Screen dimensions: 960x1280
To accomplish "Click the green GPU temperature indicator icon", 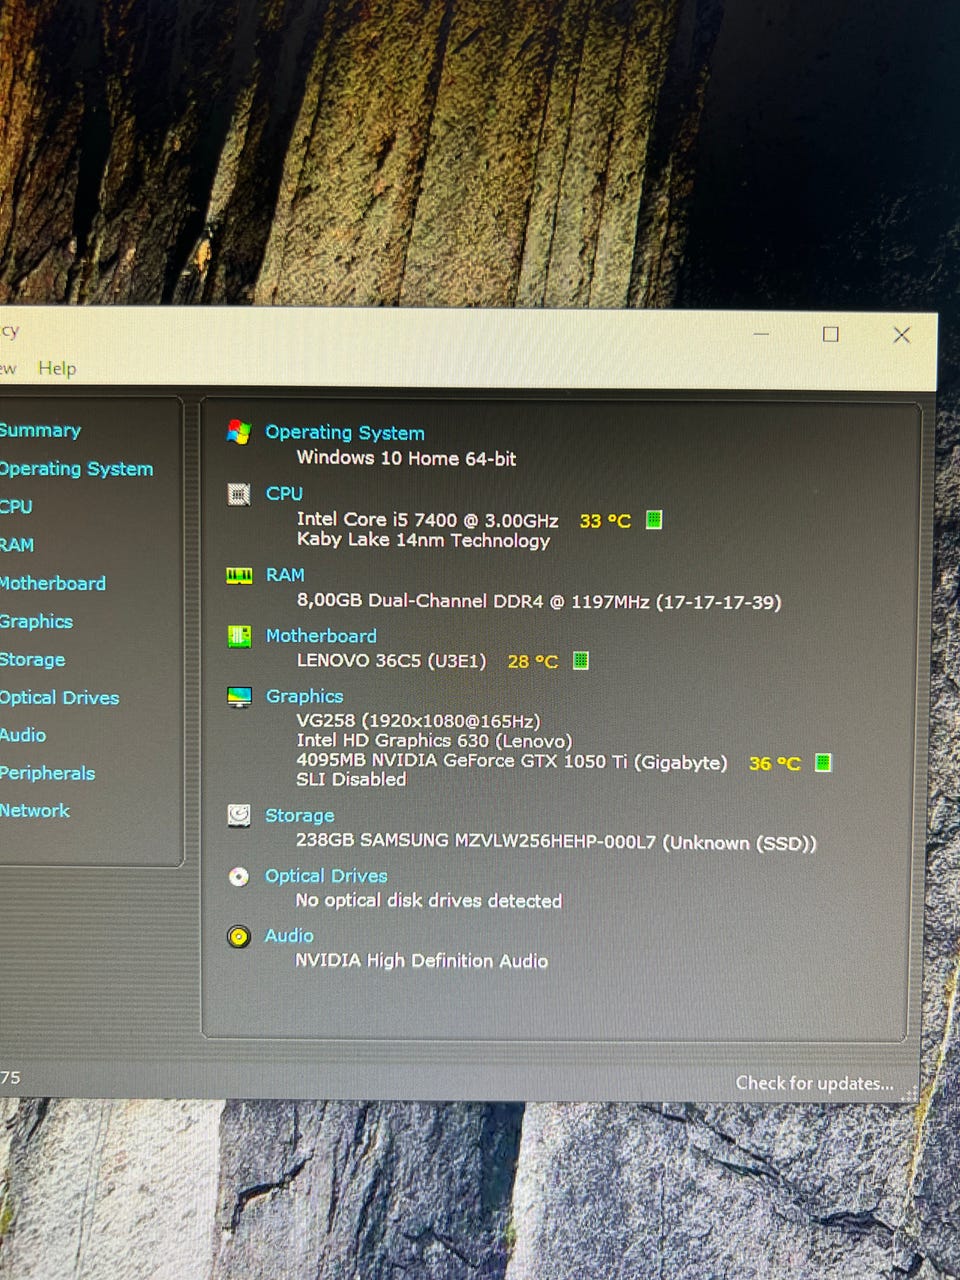I will (823, 763).
